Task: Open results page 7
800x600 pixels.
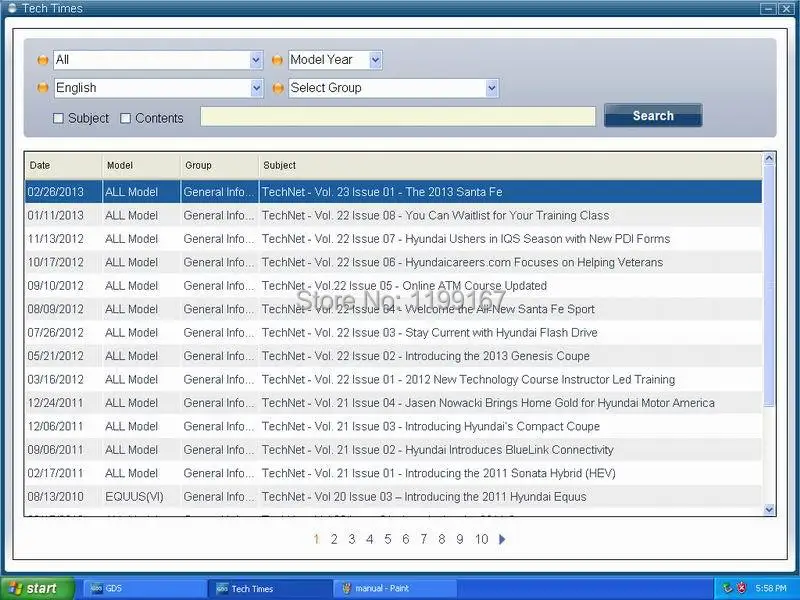Action: click(423, 539)
